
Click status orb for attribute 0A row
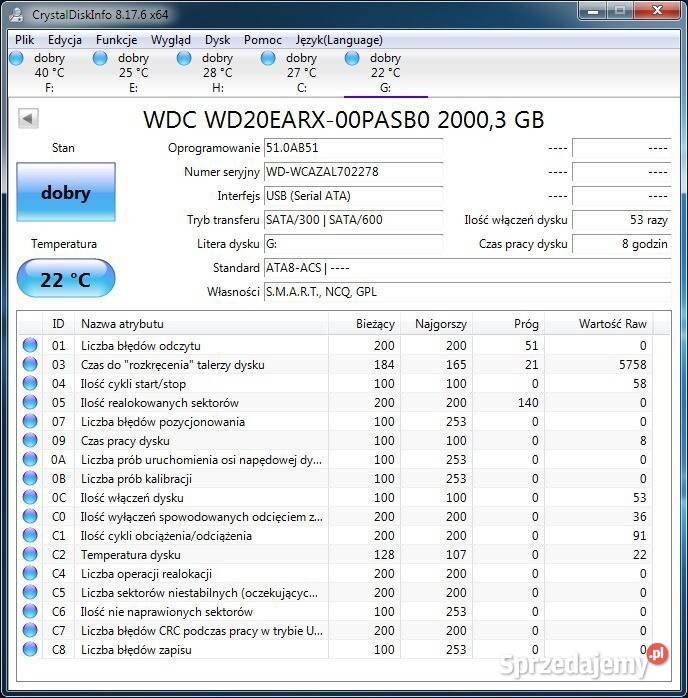[30, 459]
